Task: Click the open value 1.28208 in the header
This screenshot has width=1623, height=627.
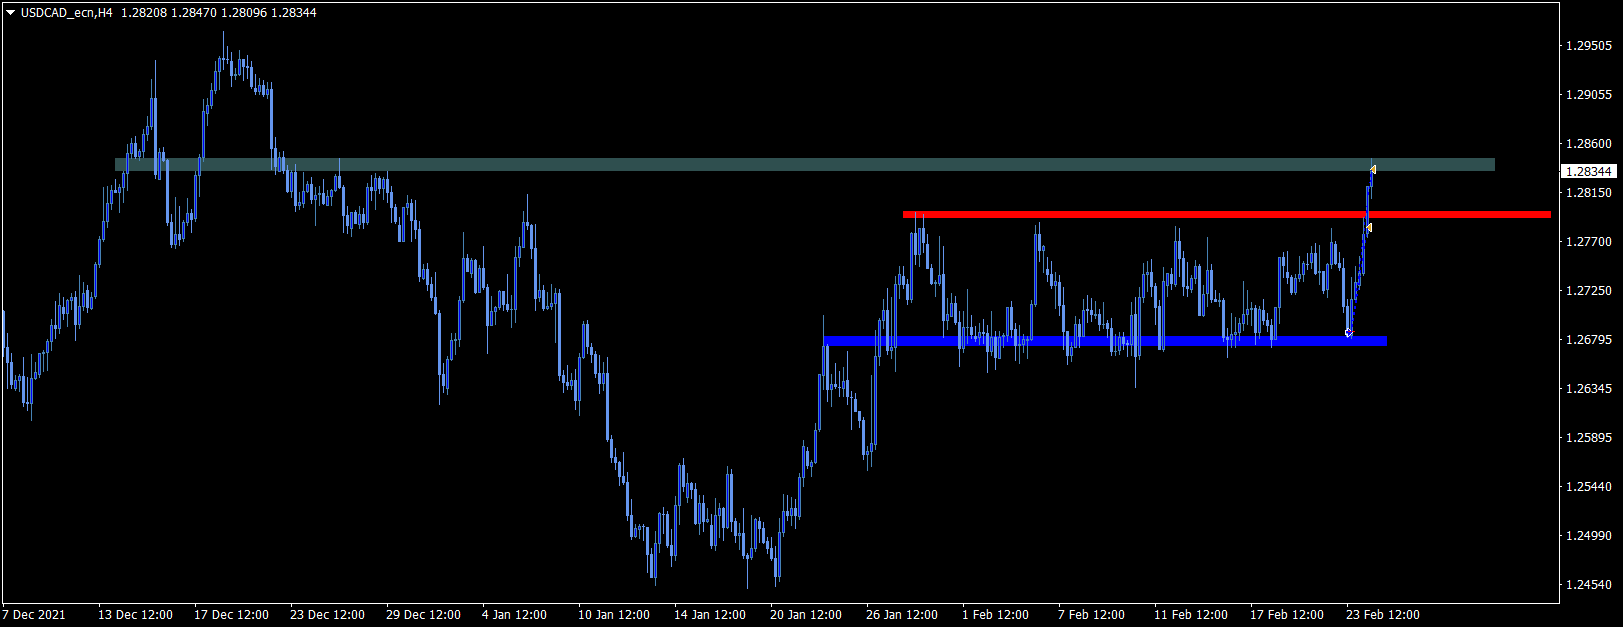Action: point(144,13)
